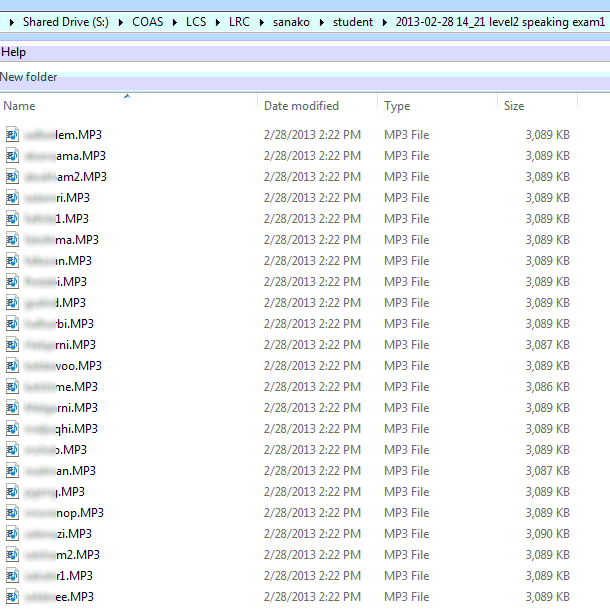Select the MP3 icon next to voo.MP3
Viewport: 610px width, 615px height.
pyautogui.click(x=12, y=366)
